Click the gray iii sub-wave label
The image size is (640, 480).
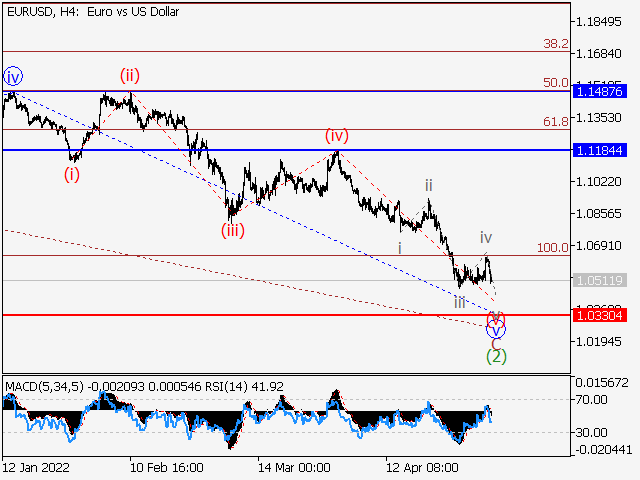(x=460, y=303)
